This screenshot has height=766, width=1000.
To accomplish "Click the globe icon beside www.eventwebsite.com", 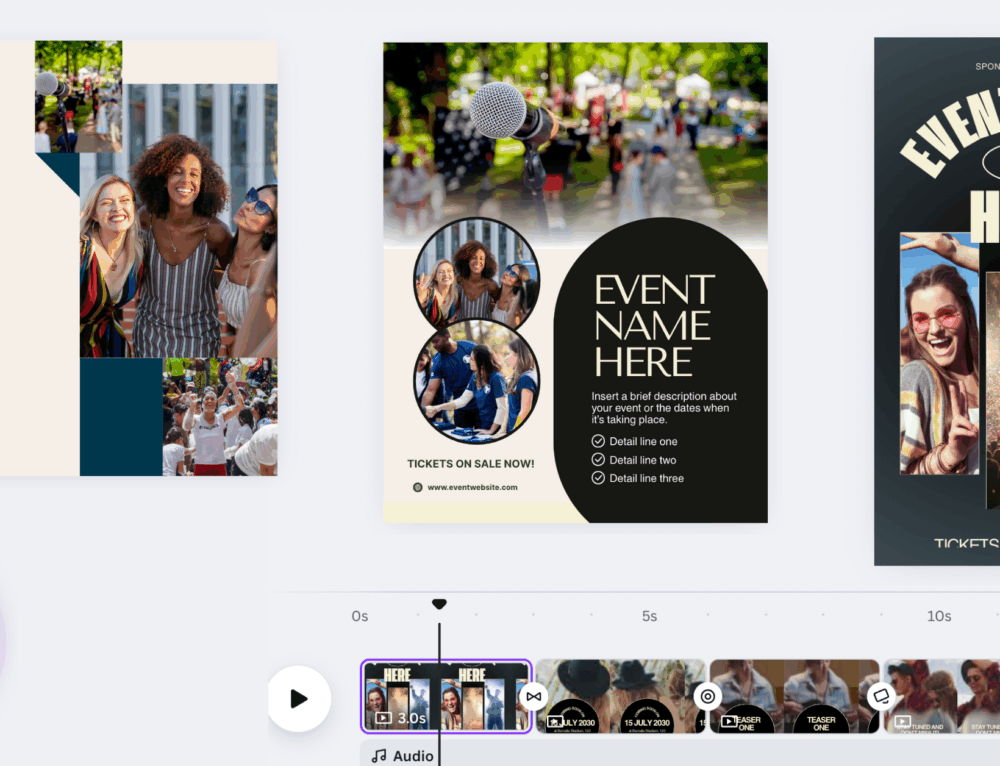I will 417,487.
